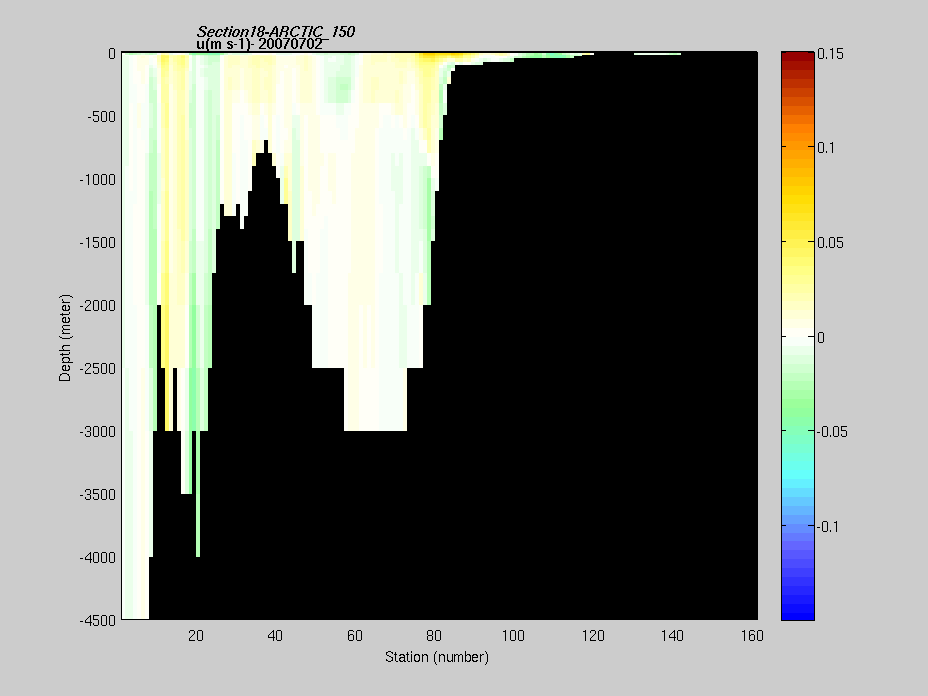Screen dimensions: 928x696
Task: Click the station tick label '80'
Action: pos(434,636)
